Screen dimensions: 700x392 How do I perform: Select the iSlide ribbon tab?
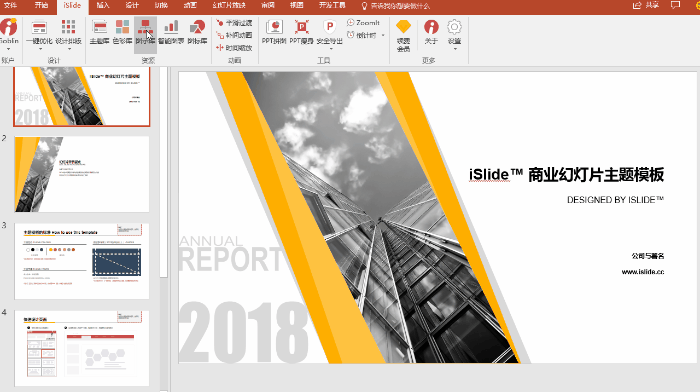click(72, 5)
